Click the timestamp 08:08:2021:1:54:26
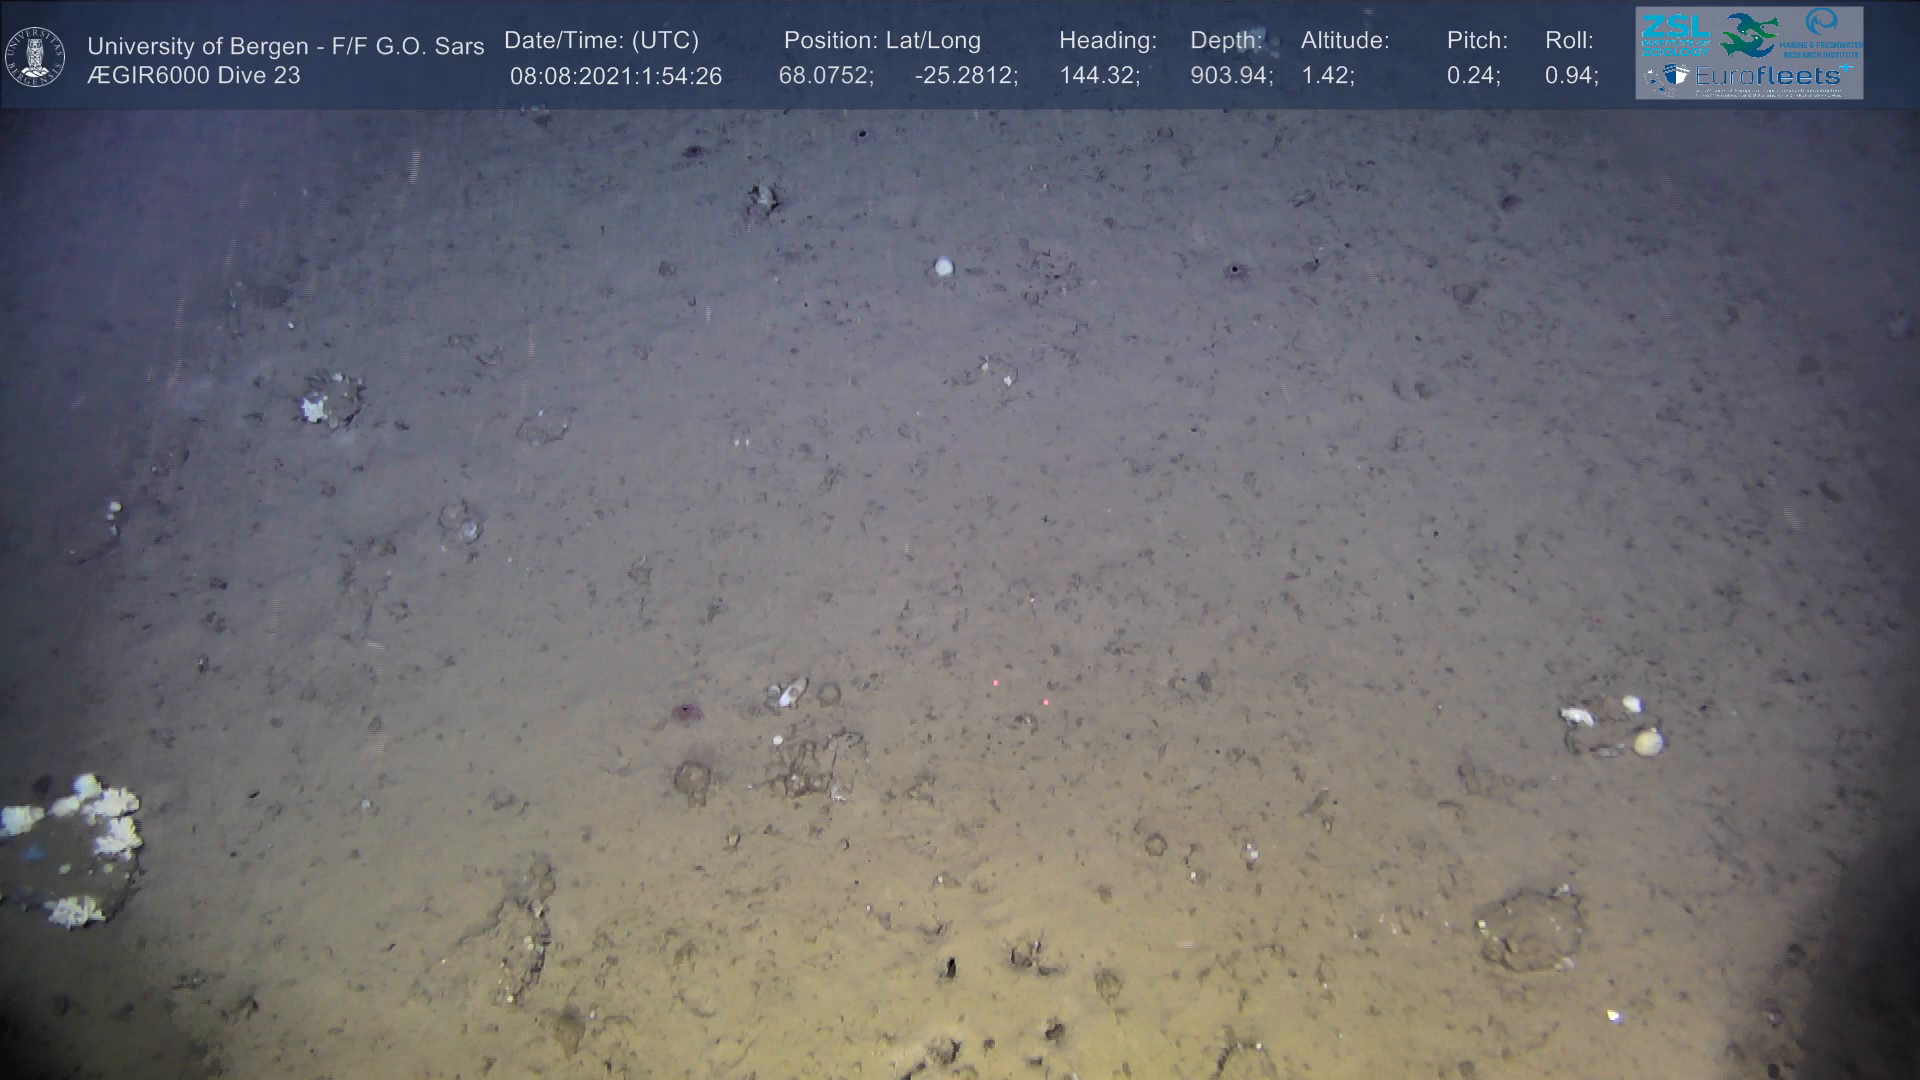 615,76
